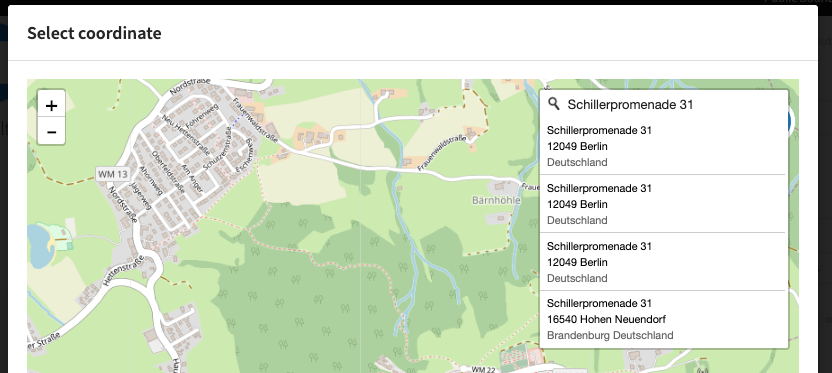Click the Jägerweg street label
This screenshot has height=373, width=832.
(x=141, y=195)
